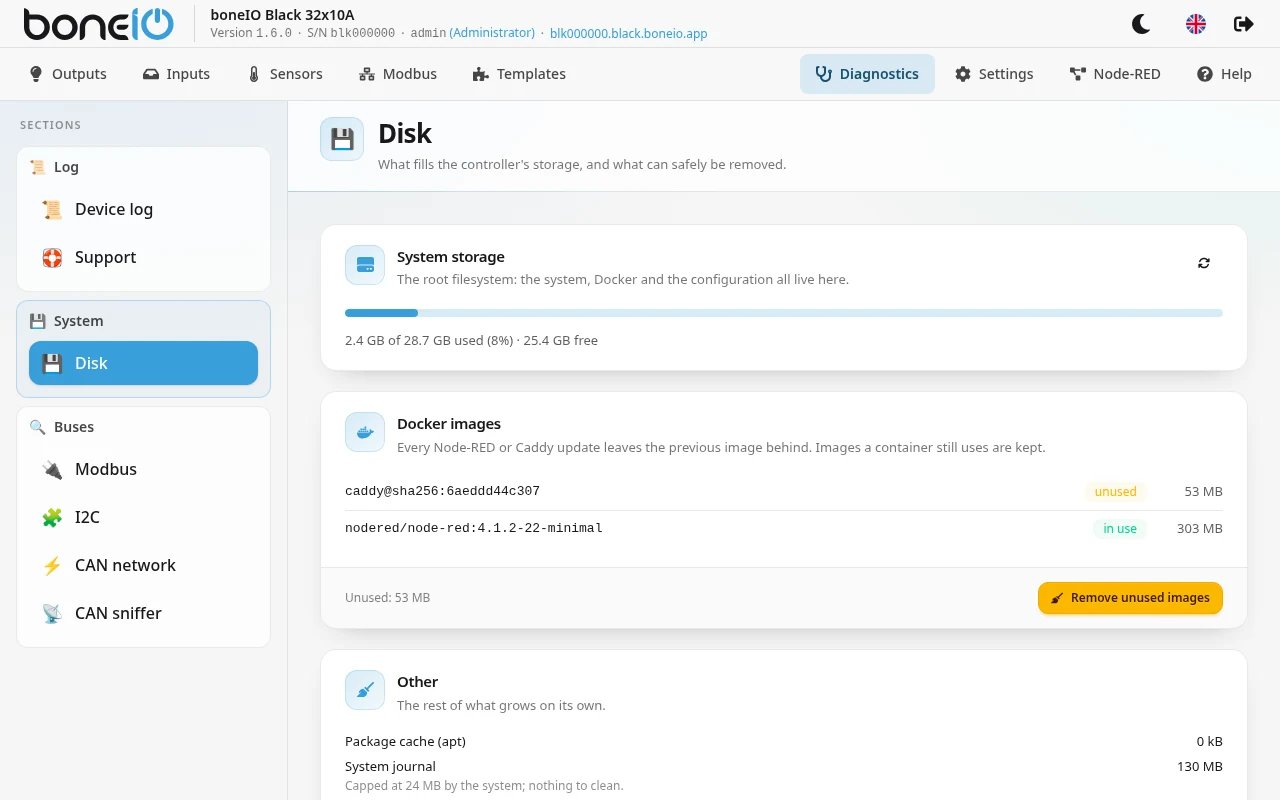
Task: Click the admin (Administrator) user label
Action: (x=473, y=33)
